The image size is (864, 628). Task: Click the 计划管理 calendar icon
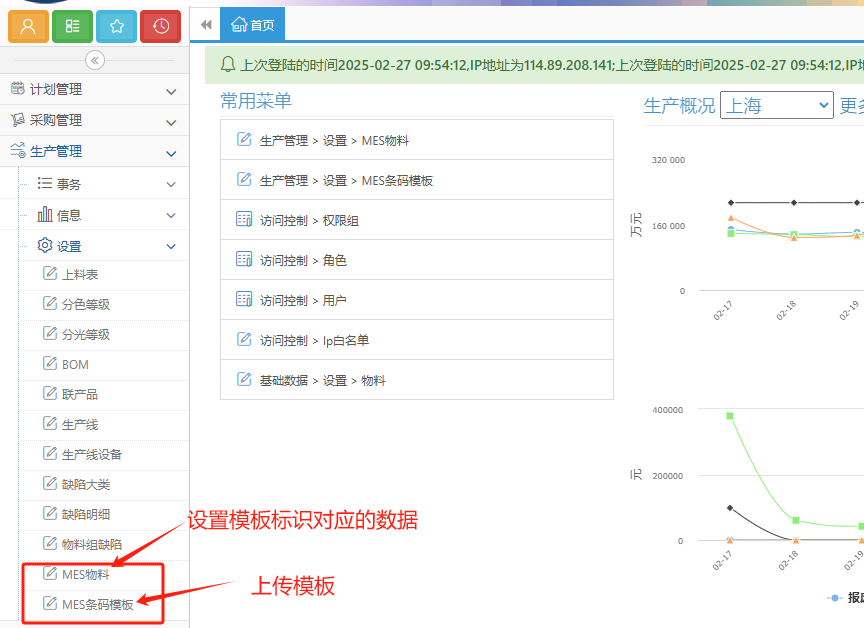tap(18, 88)
